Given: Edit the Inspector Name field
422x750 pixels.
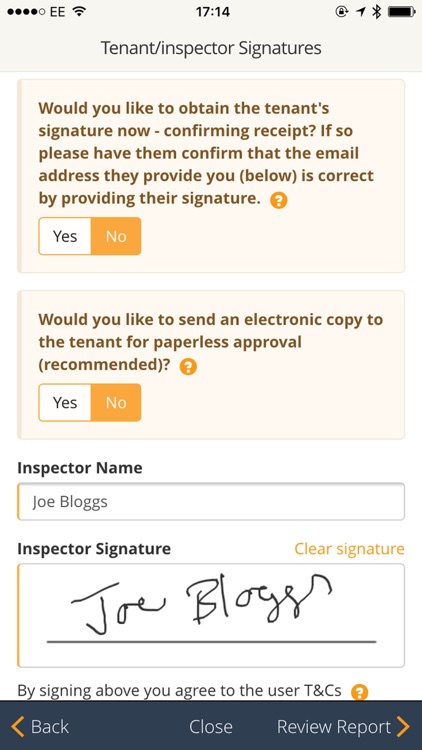Looking at the screenshot, I should (x=211, y=502).
